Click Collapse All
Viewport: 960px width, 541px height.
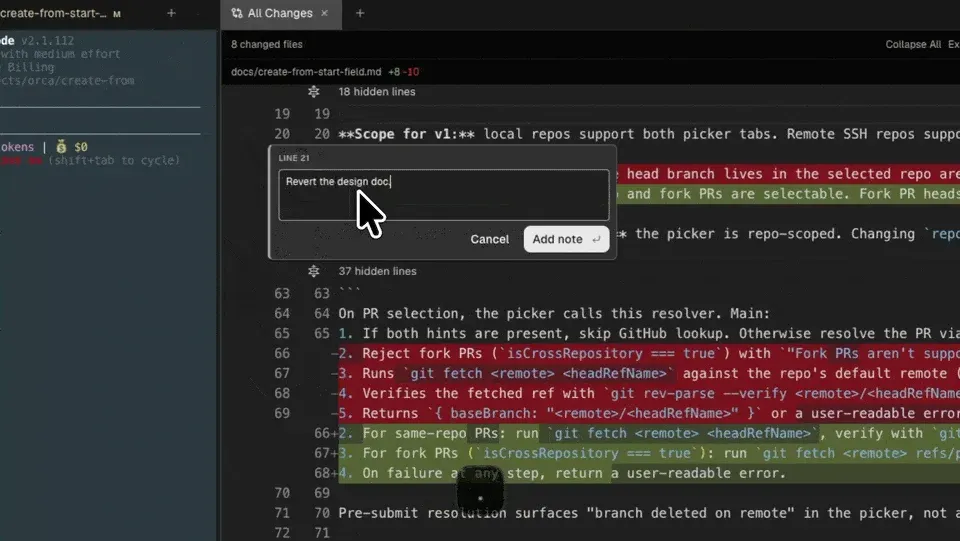(913, 44)
